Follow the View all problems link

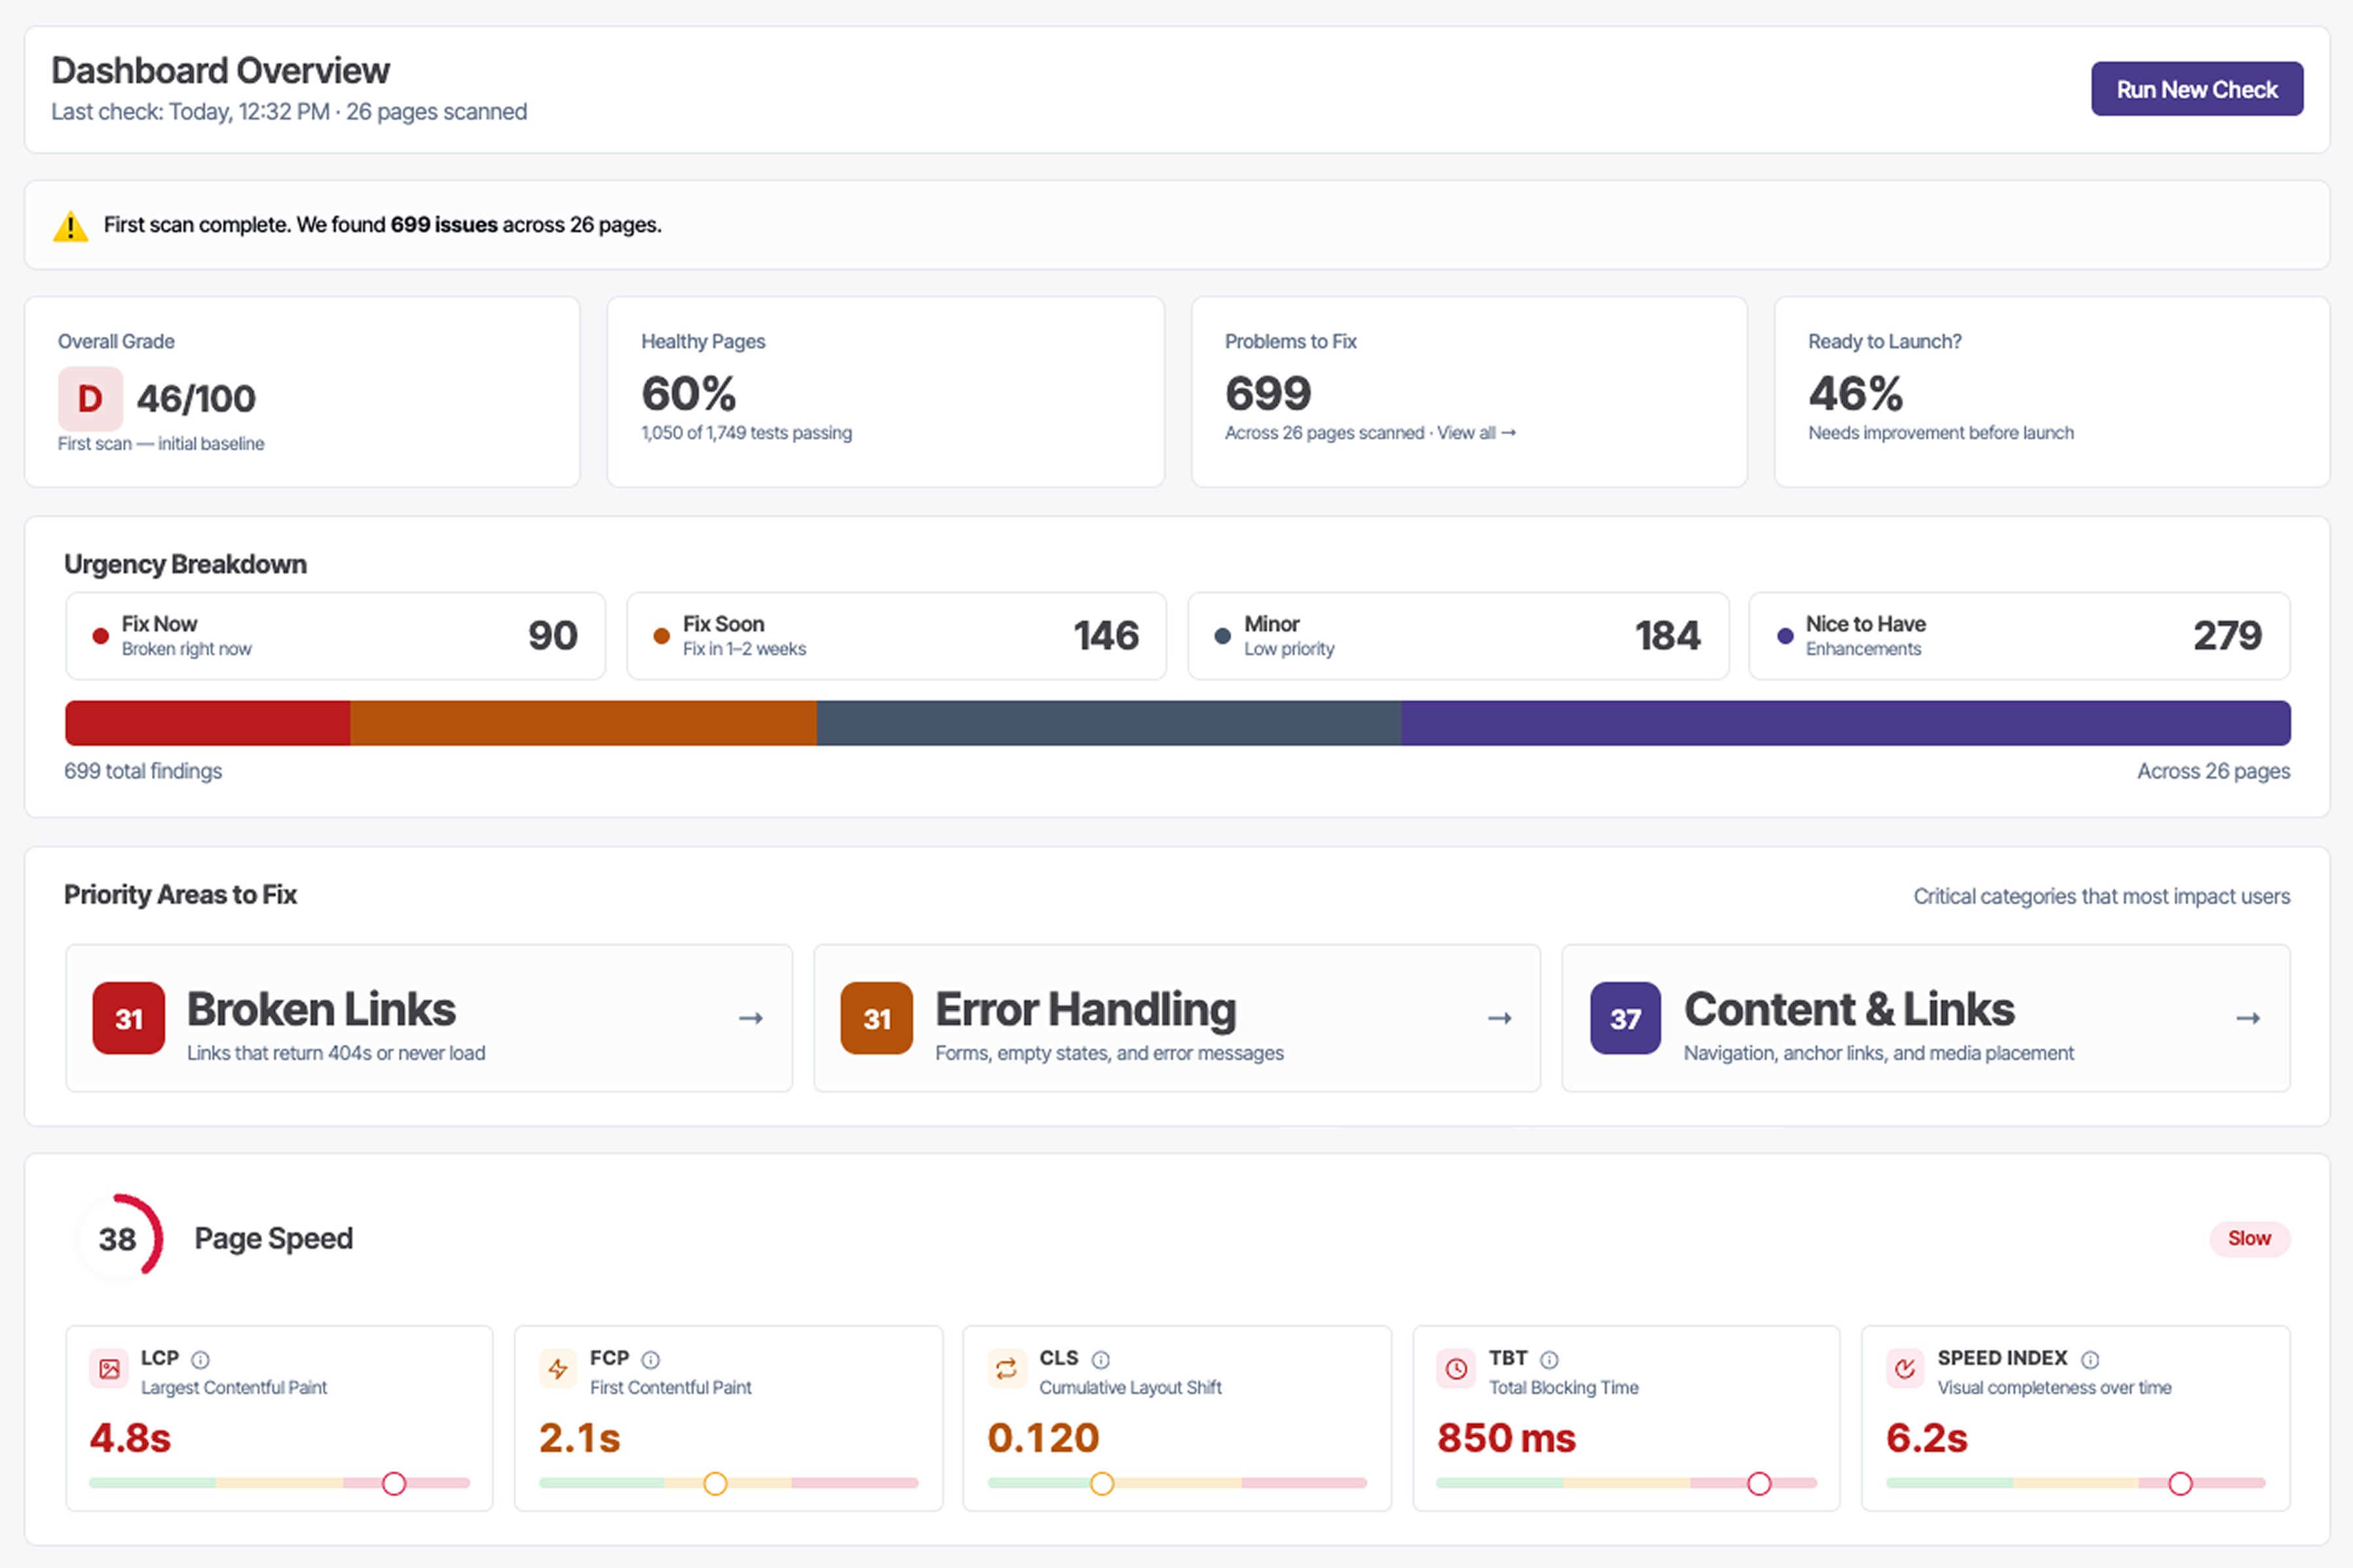(1476, 433)
